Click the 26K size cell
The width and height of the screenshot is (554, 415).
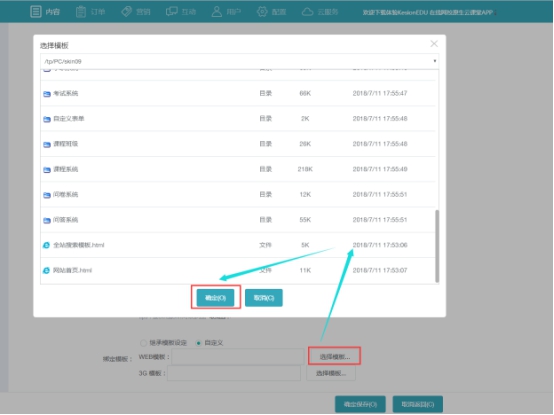click(x=305, y=144)
